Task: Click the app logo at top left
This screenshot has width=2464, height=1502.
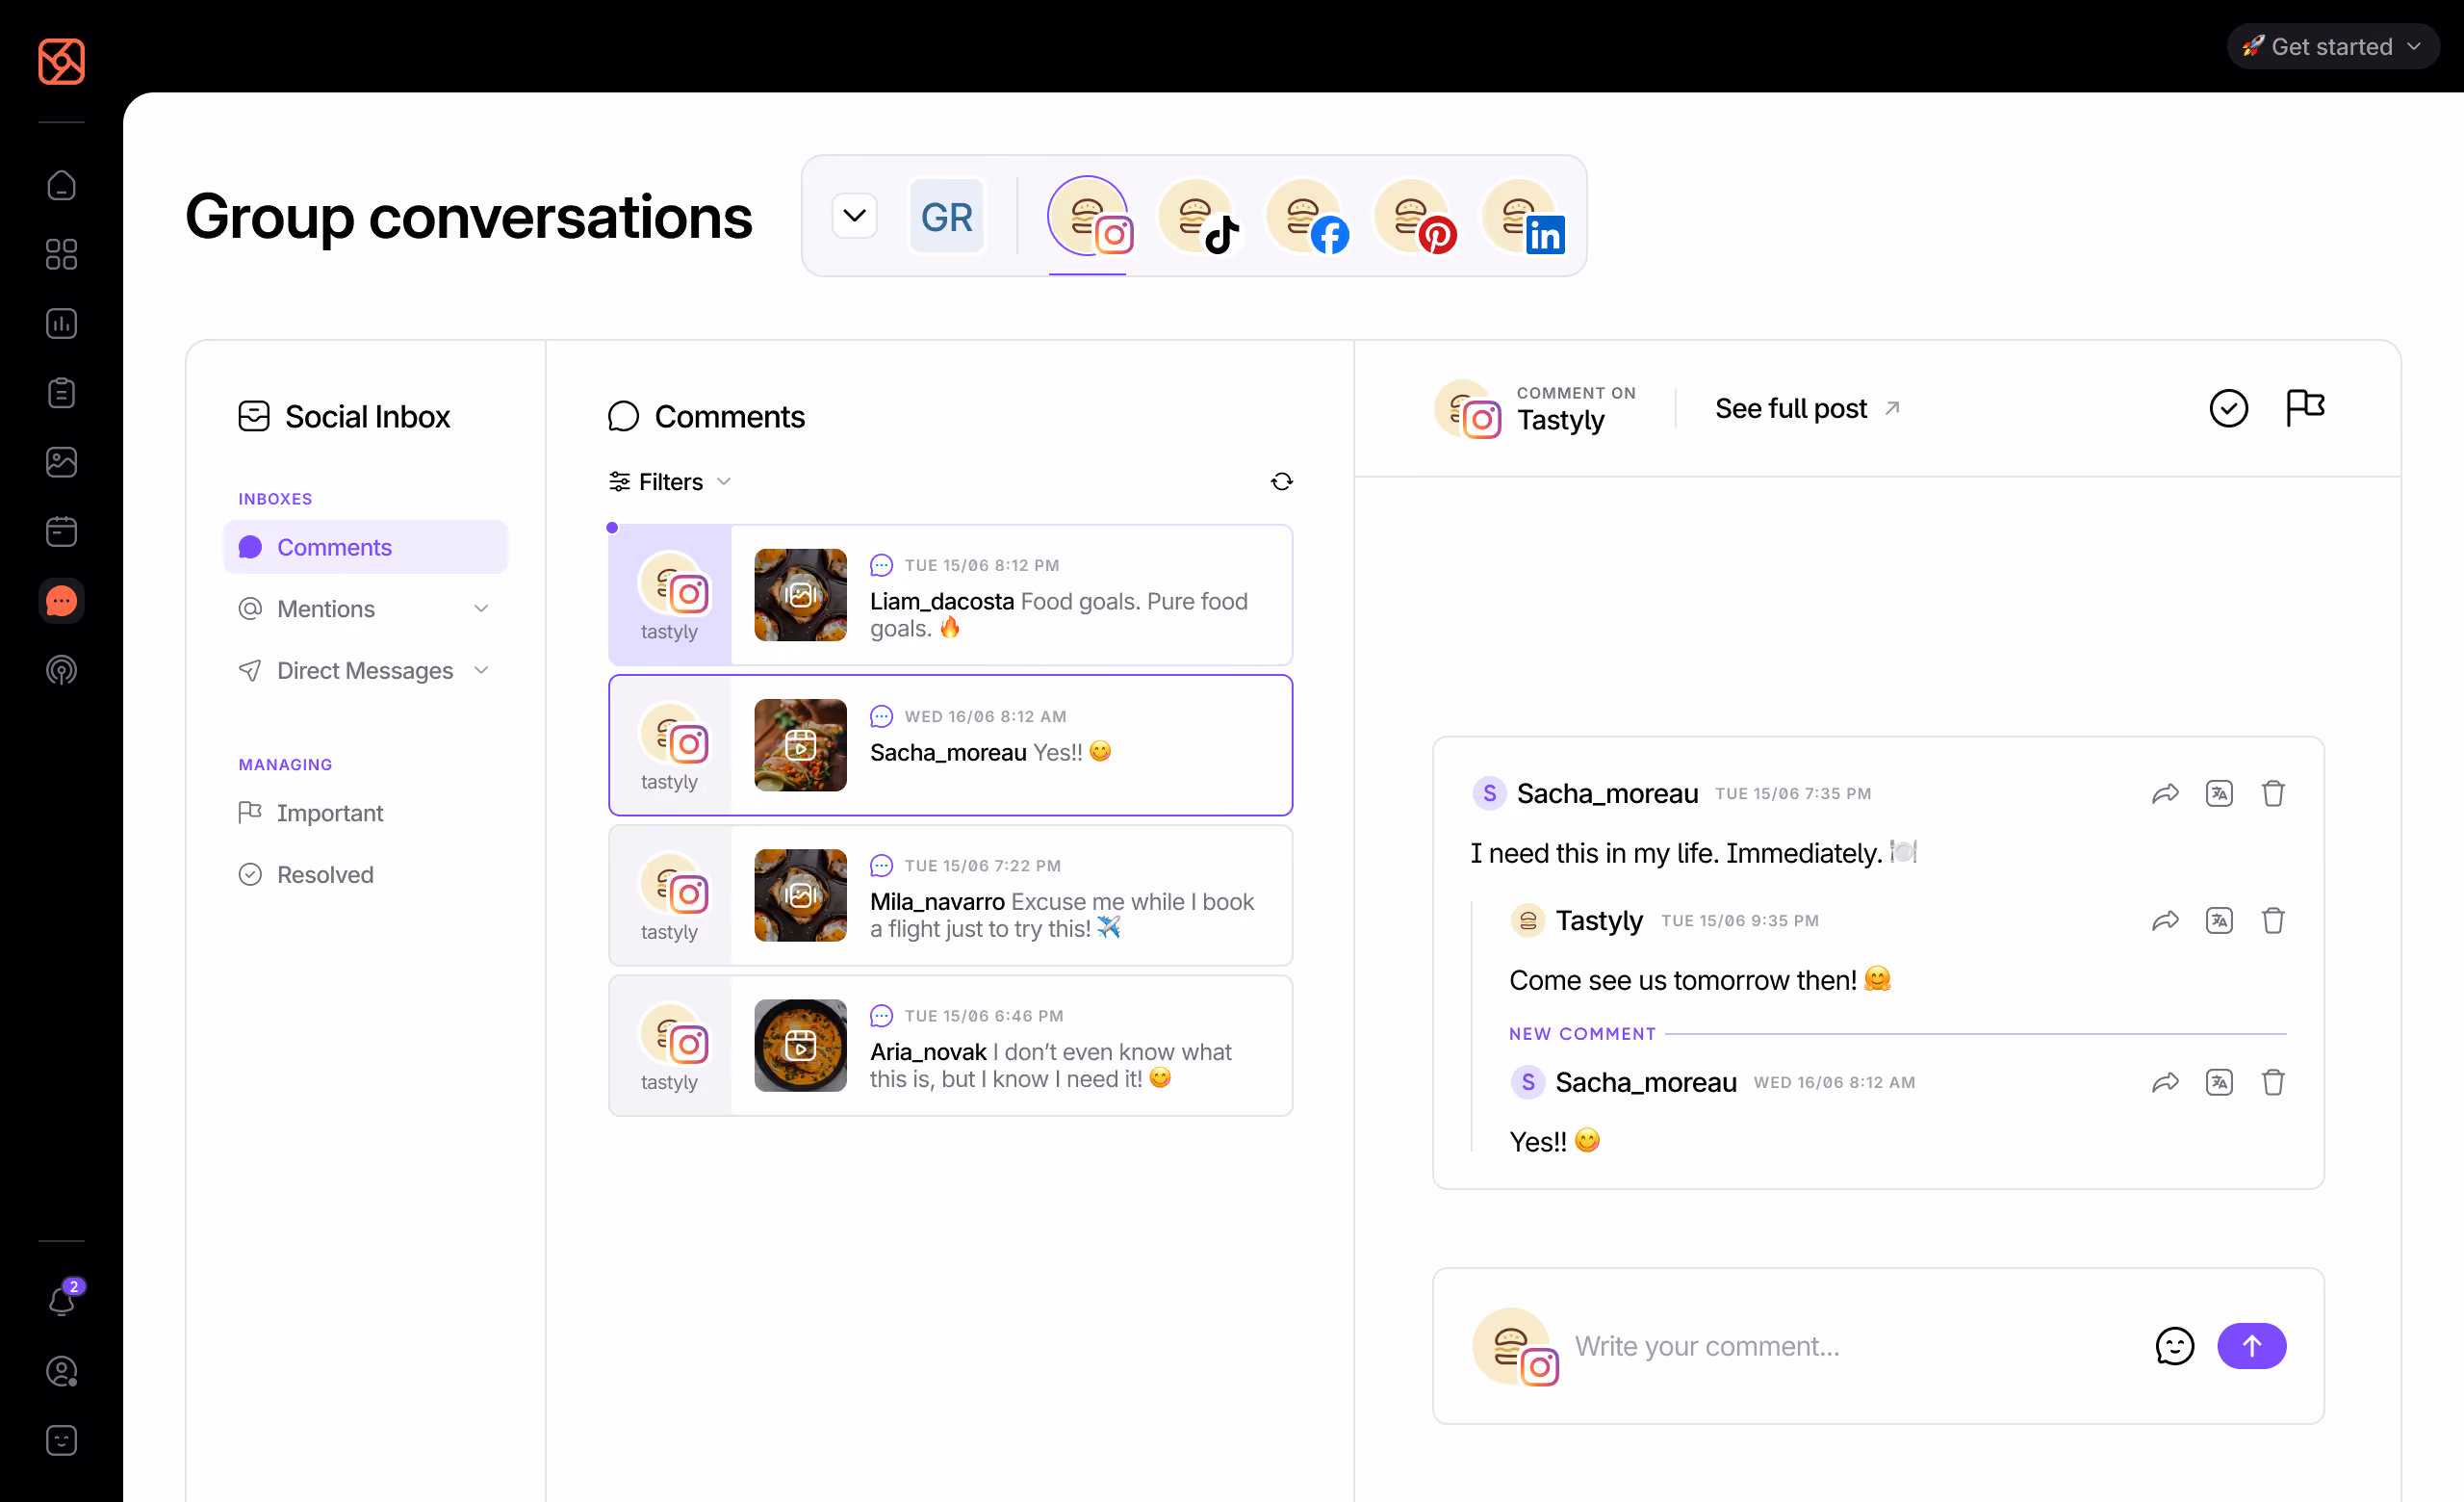Action: tap(61, 61)
